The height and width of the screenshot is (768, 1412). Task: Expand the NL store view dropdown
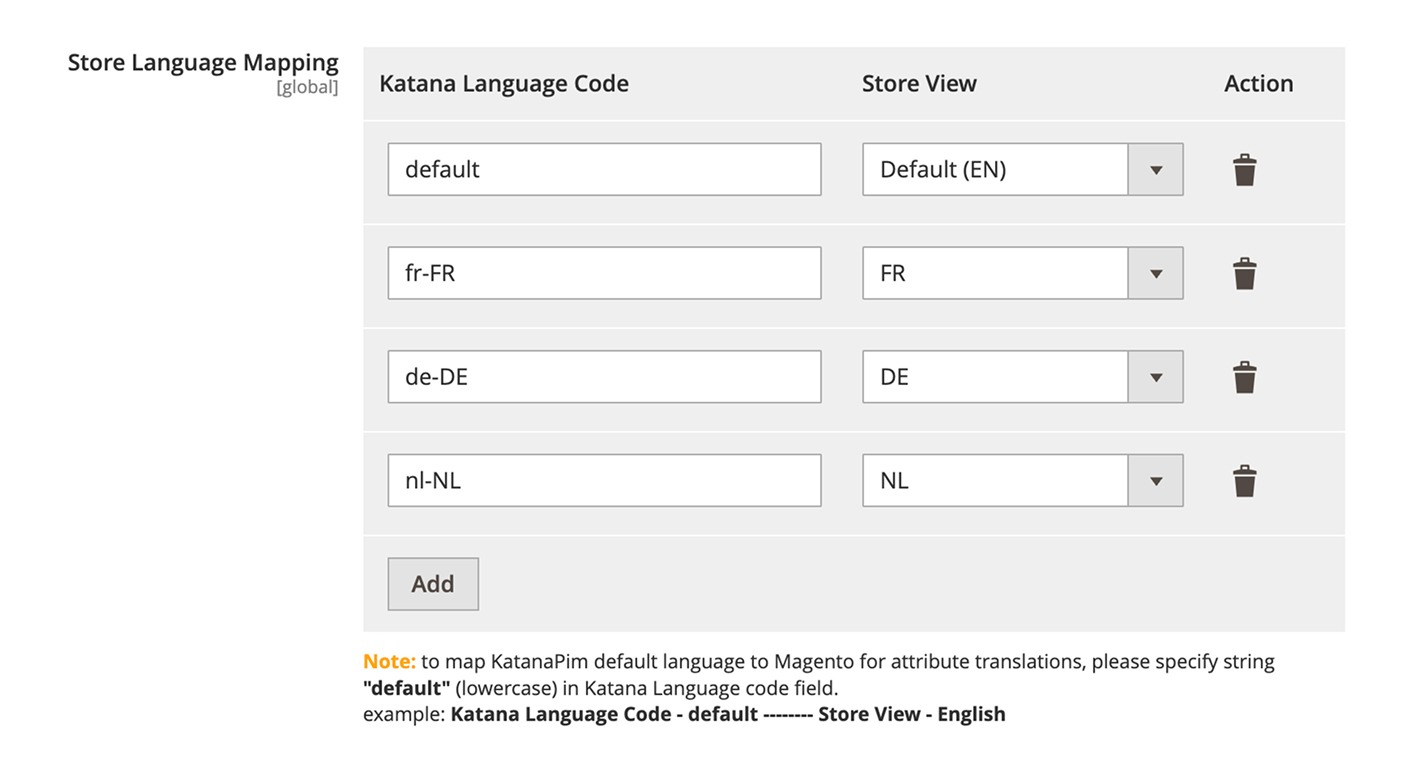point(1023,480)
